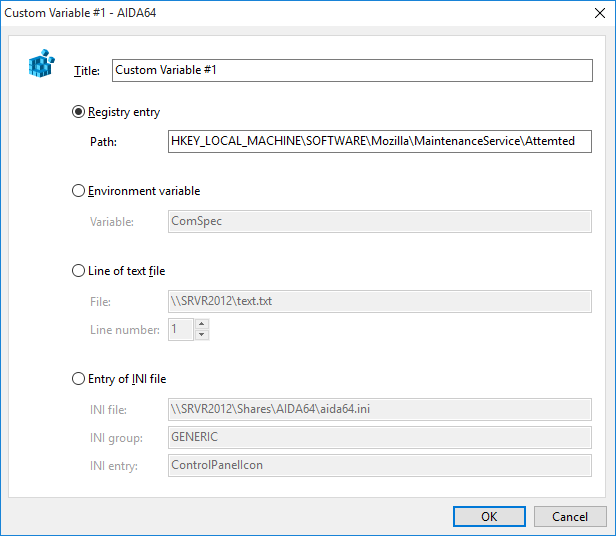The width and height of the screenshot is (616, 536).
Task: Click the File field showing \\SRVR2012\text.txt
Action: [x=380, y=301]
